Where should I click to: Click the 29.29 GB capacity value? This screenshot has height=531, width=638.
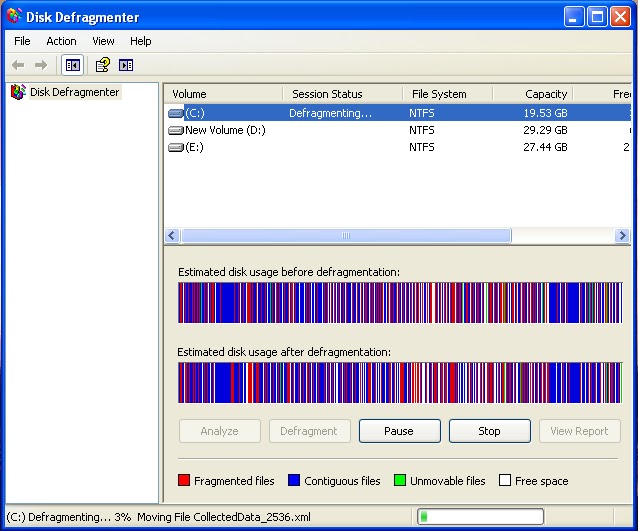click(x=545, y=130)
